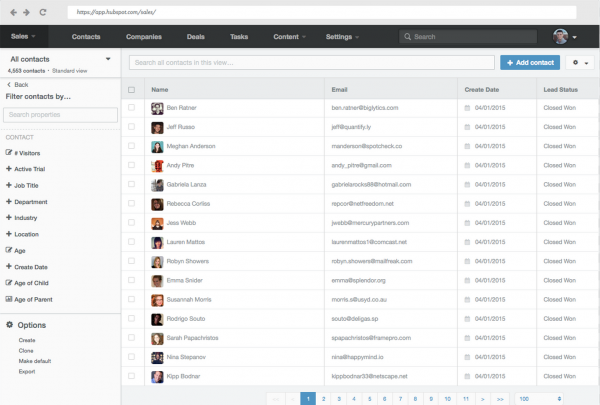
Task: Check the box for Susannah Morris
Action: 132,299
